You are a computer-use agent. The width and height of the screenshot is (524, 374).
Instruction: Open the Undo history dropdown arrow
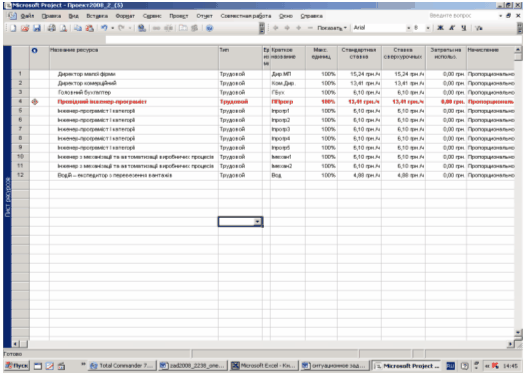coord(113,28)
